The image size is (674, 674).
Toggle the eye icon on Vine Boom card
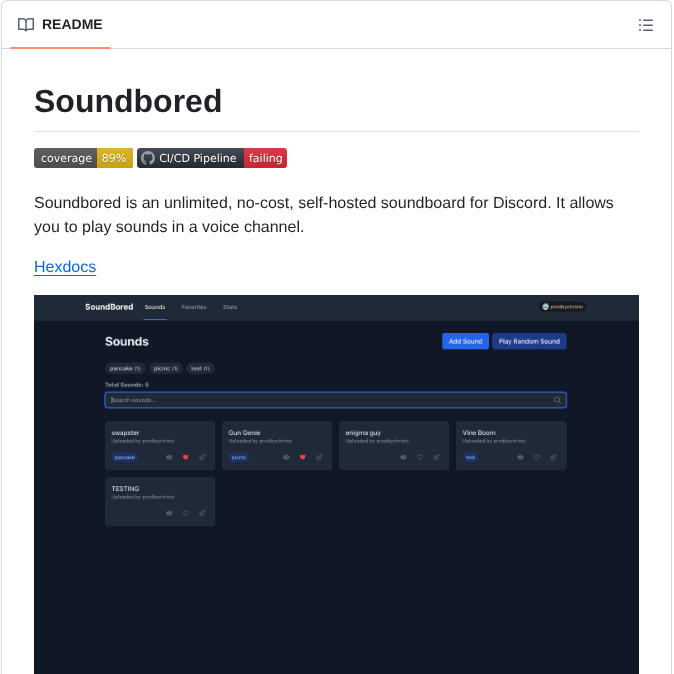(520, 457)
